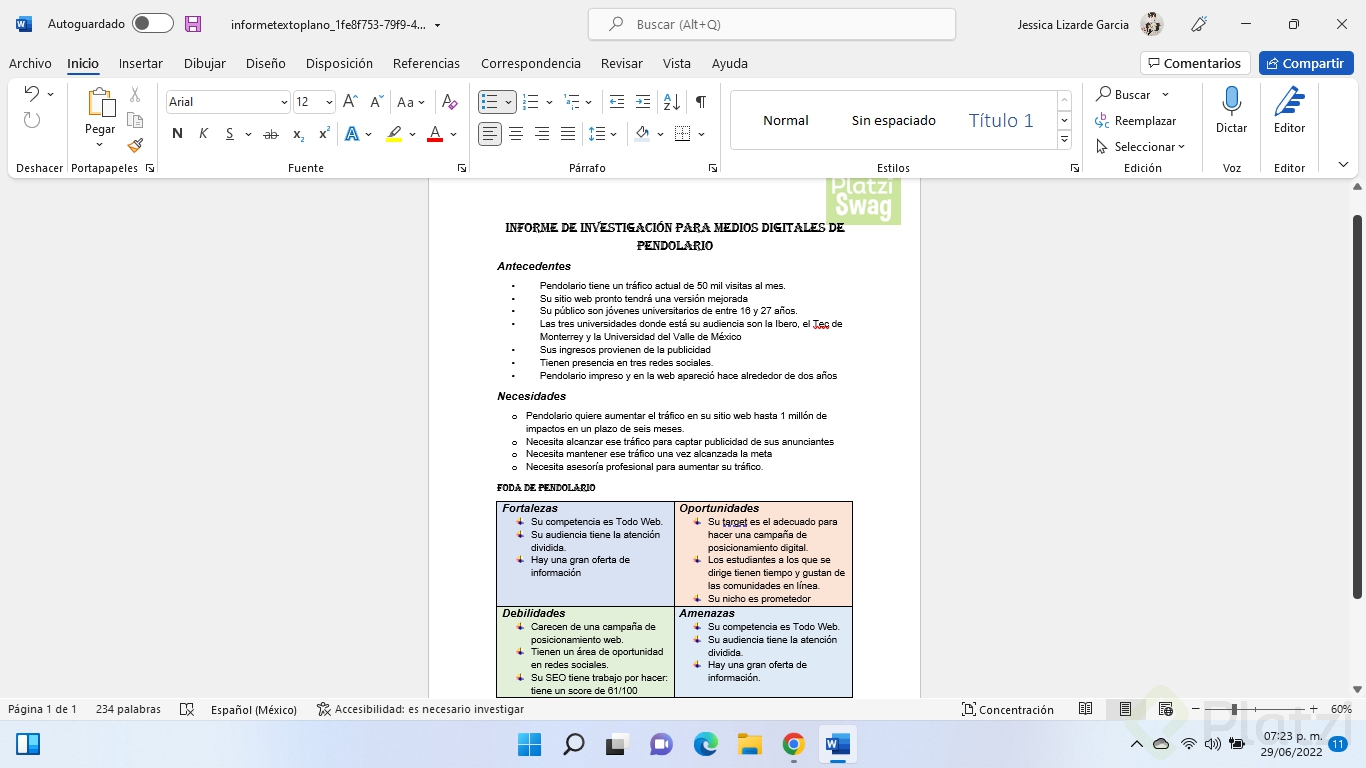This screenshot has width=1366, height=768.
Task: Decrease the paragraph indent
Action: 617,102
